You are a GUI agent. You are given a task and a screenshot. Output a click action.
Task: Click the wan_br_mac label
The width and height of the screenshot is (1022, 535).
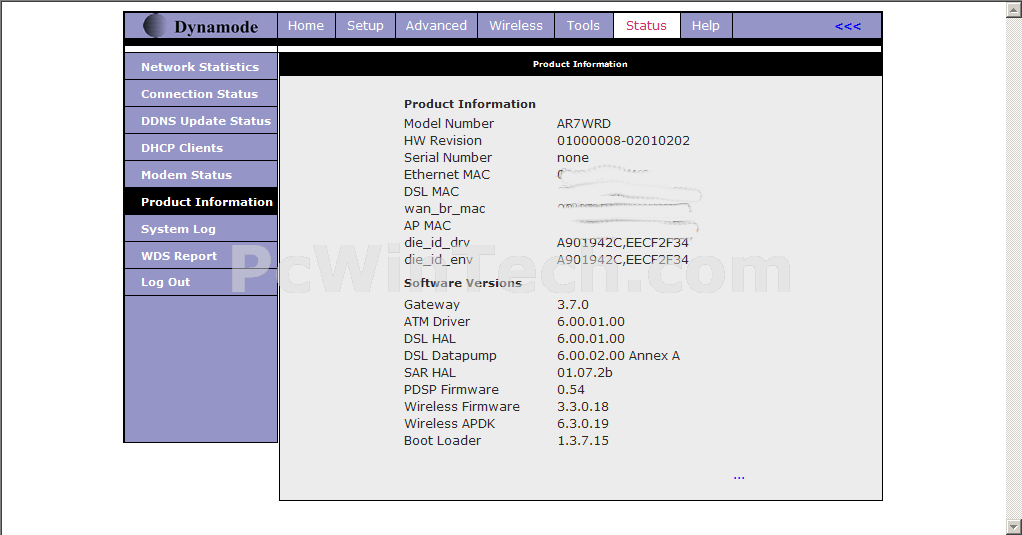(x=445, y=209)
